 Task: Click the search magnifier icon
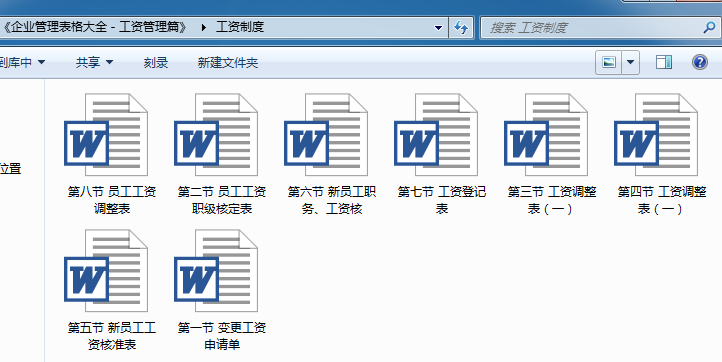(709, 28)
